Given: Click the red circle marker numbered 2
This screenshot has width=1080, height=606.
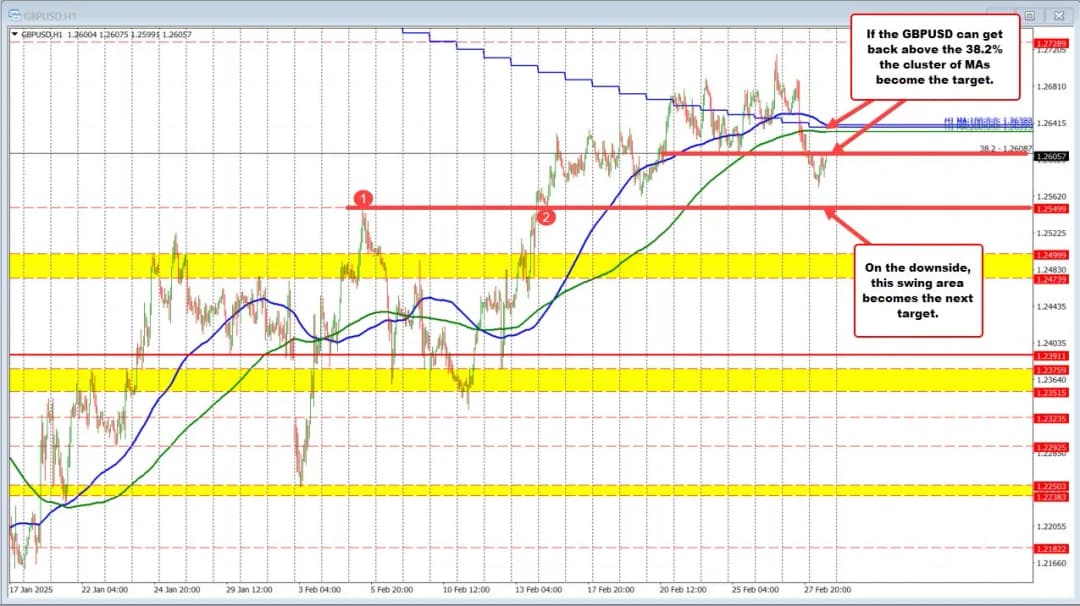Looking at the screenshot, I should tap(545, 216).
